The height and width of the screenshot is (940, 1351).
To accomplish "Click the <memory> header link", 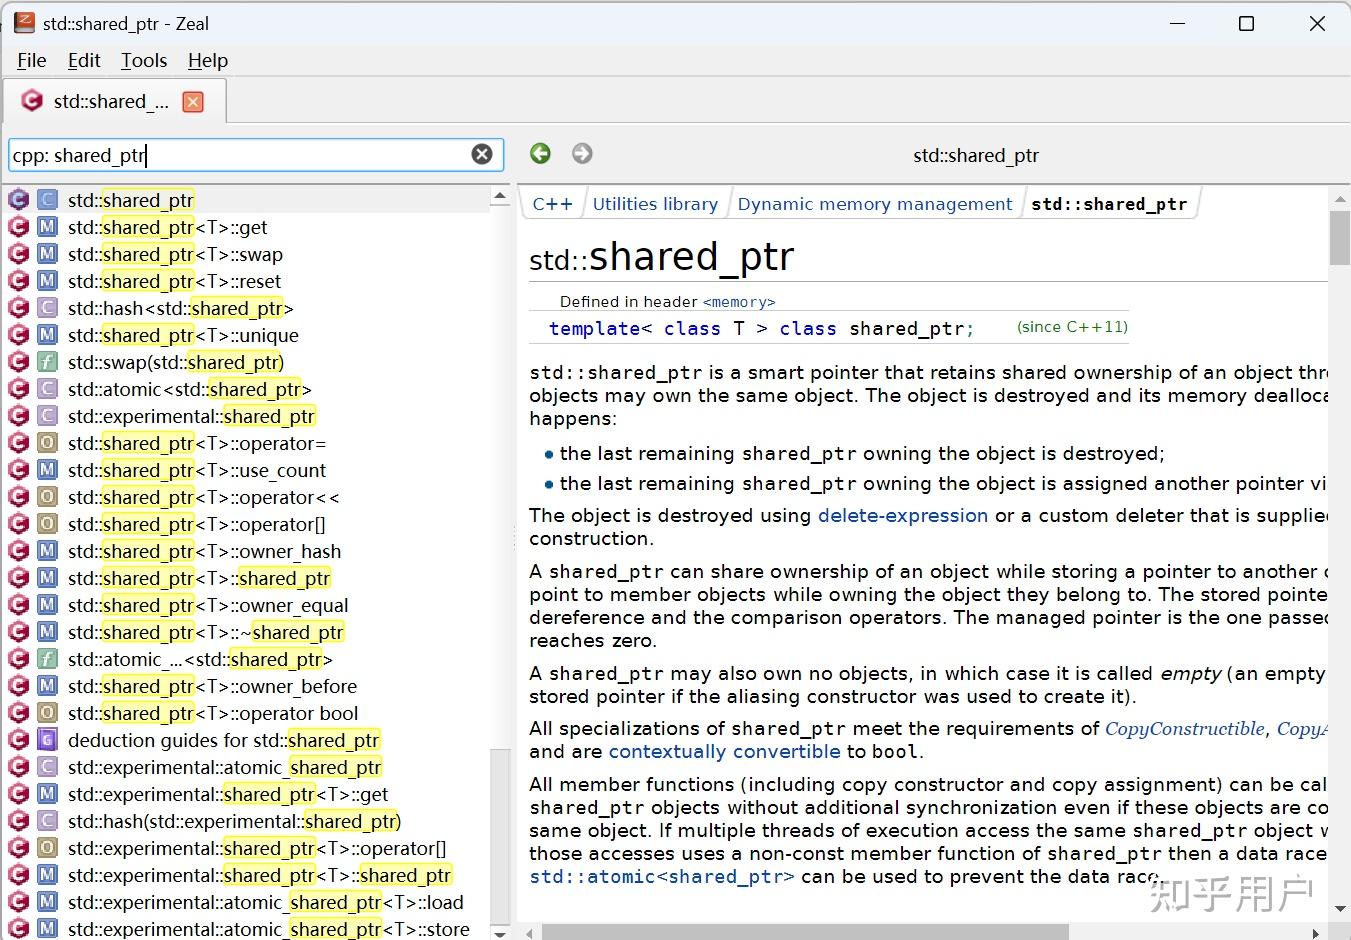I will (x=739, y=301).
